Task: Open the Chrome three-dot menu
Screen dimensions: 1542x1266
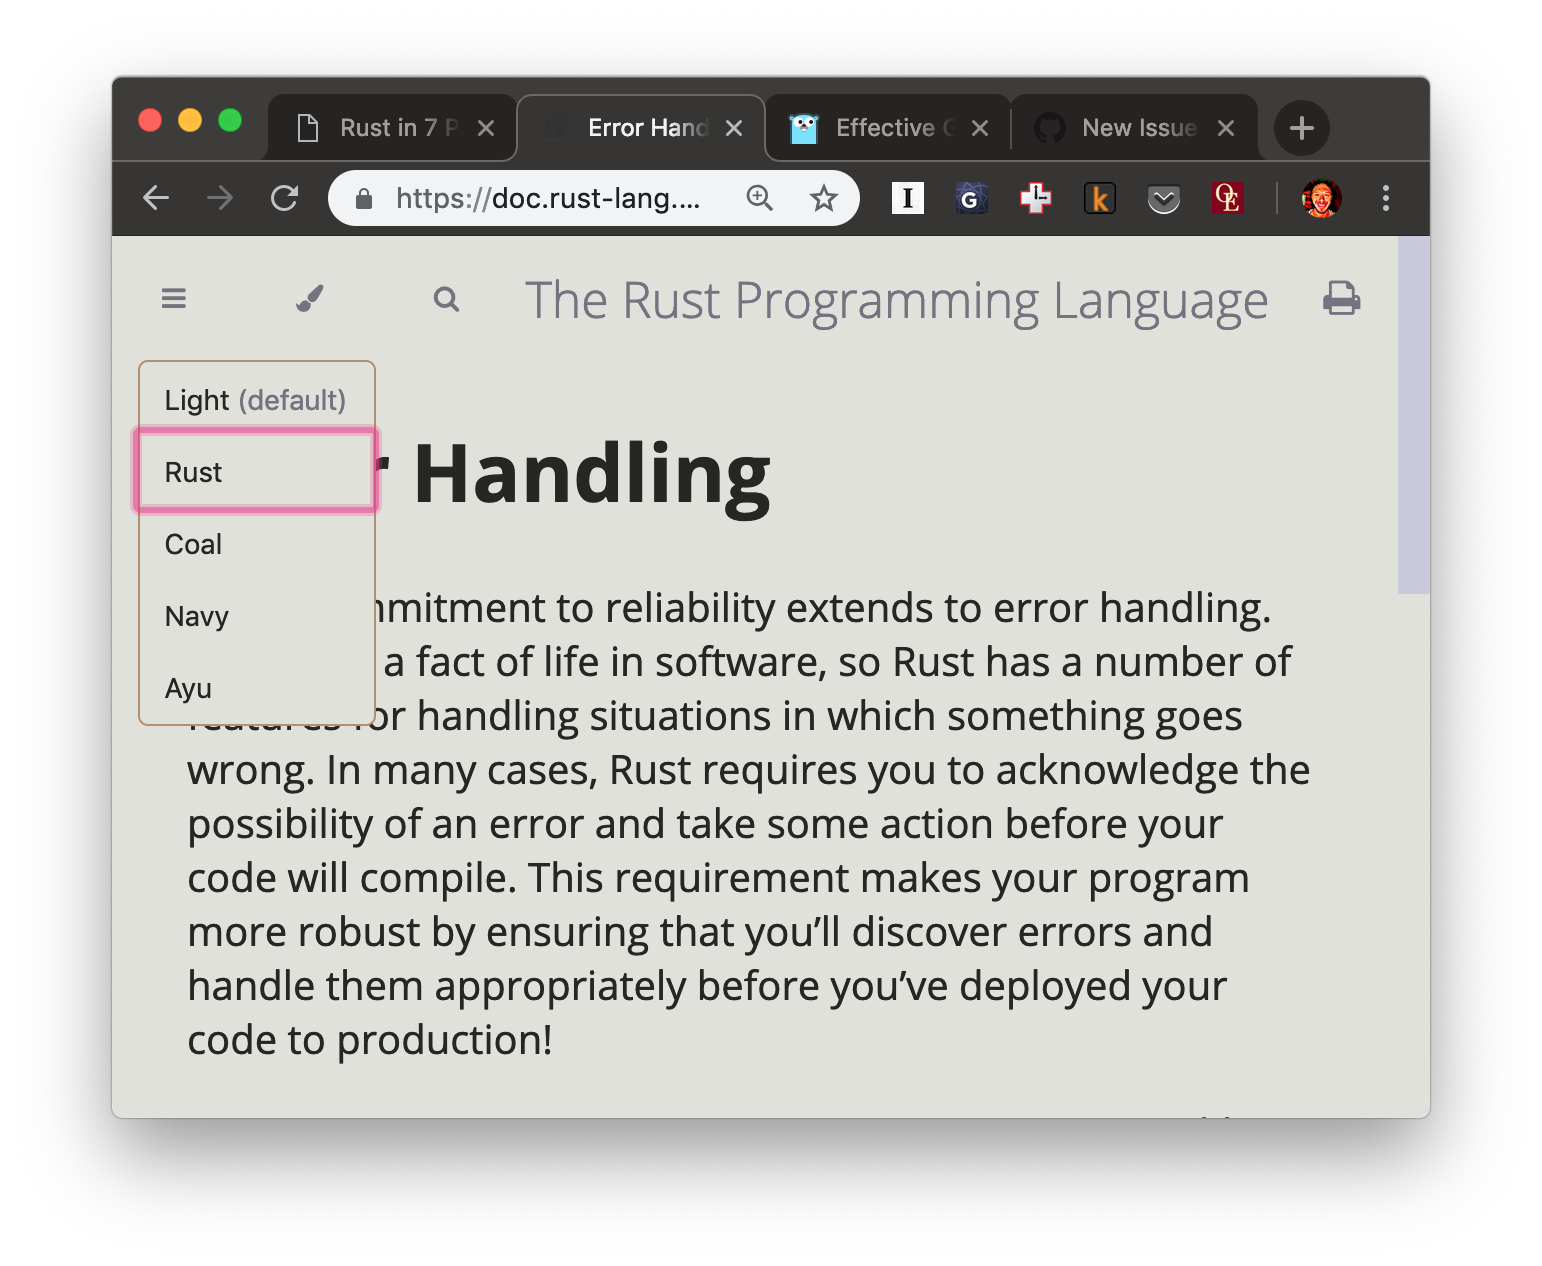Action: pyautogui.click(x=1386, y=198)
